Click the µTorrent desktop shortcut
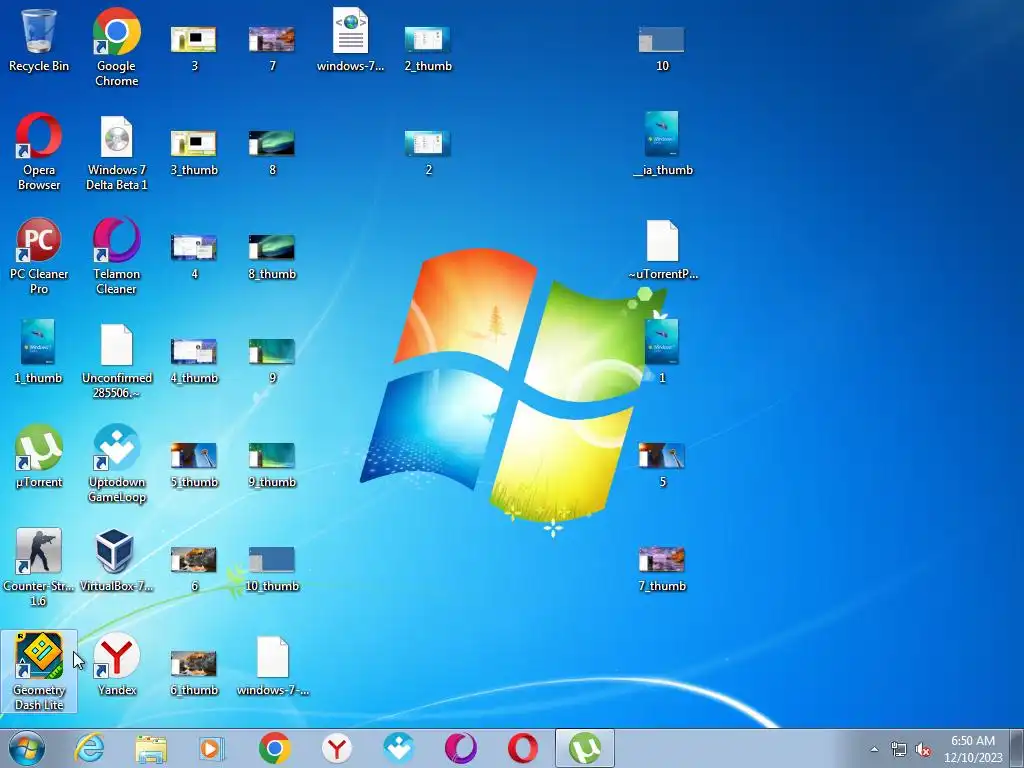 click(x=39, y=456)
